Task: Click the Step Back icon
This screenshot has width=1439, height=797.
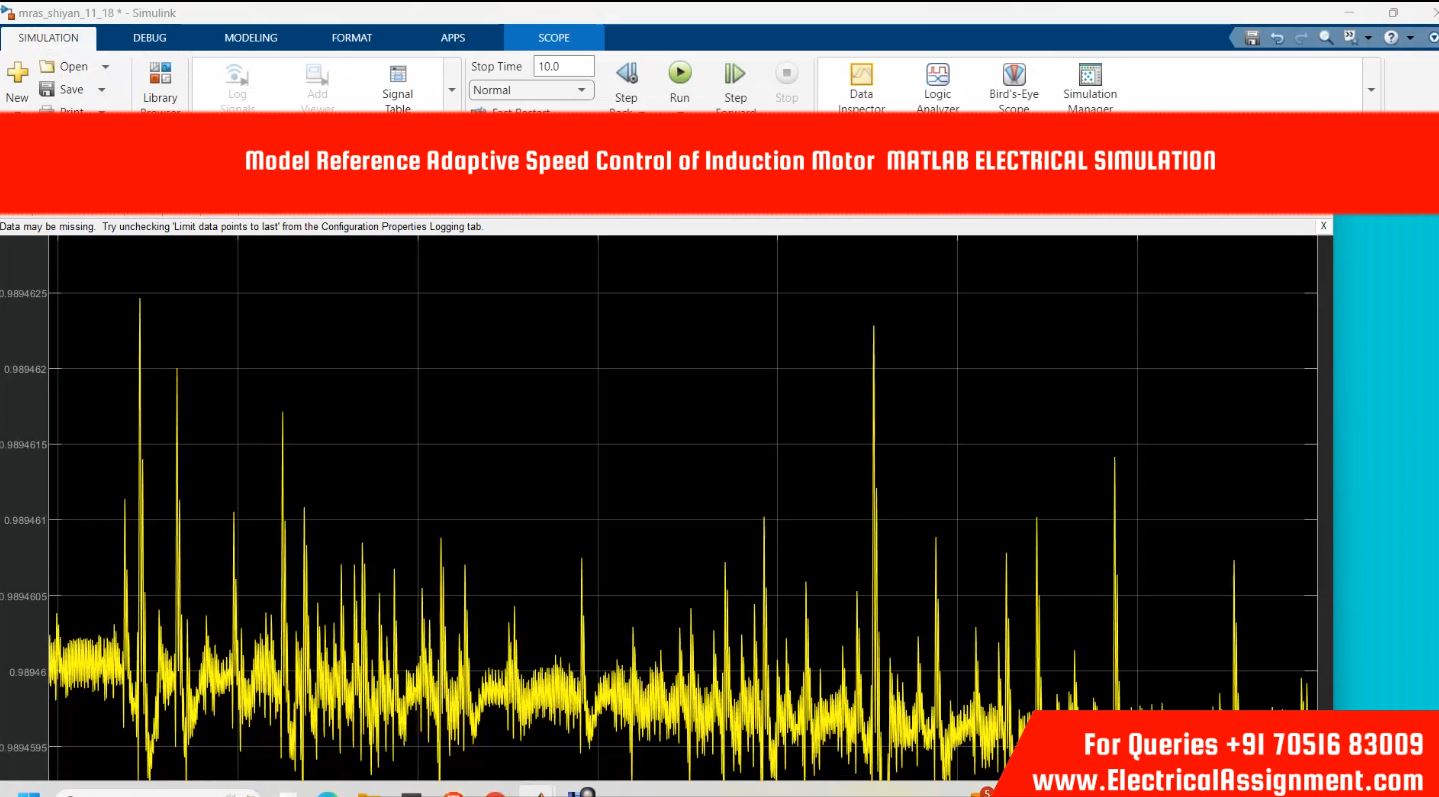Action: [x=626, y=73]
